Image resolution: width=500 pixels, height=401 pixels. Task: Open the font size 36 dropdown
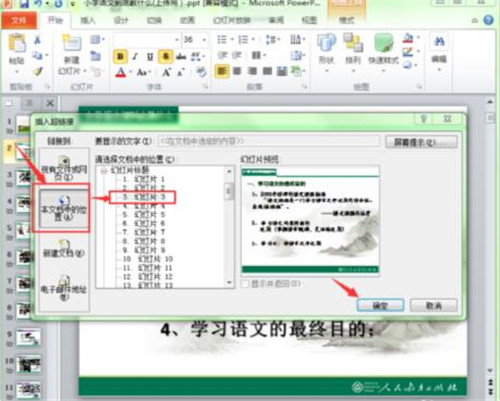click(204, 40)
